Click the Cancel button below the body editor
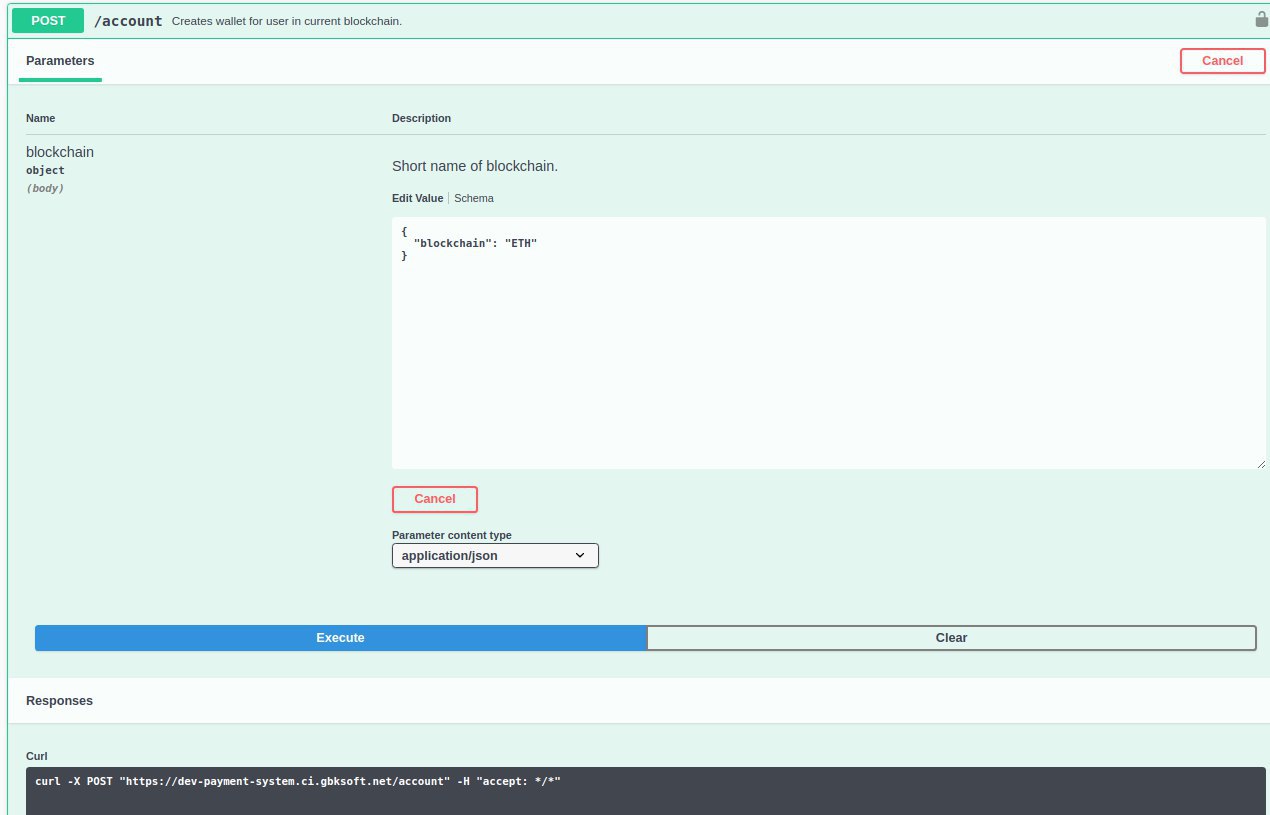 coord(435,499)
